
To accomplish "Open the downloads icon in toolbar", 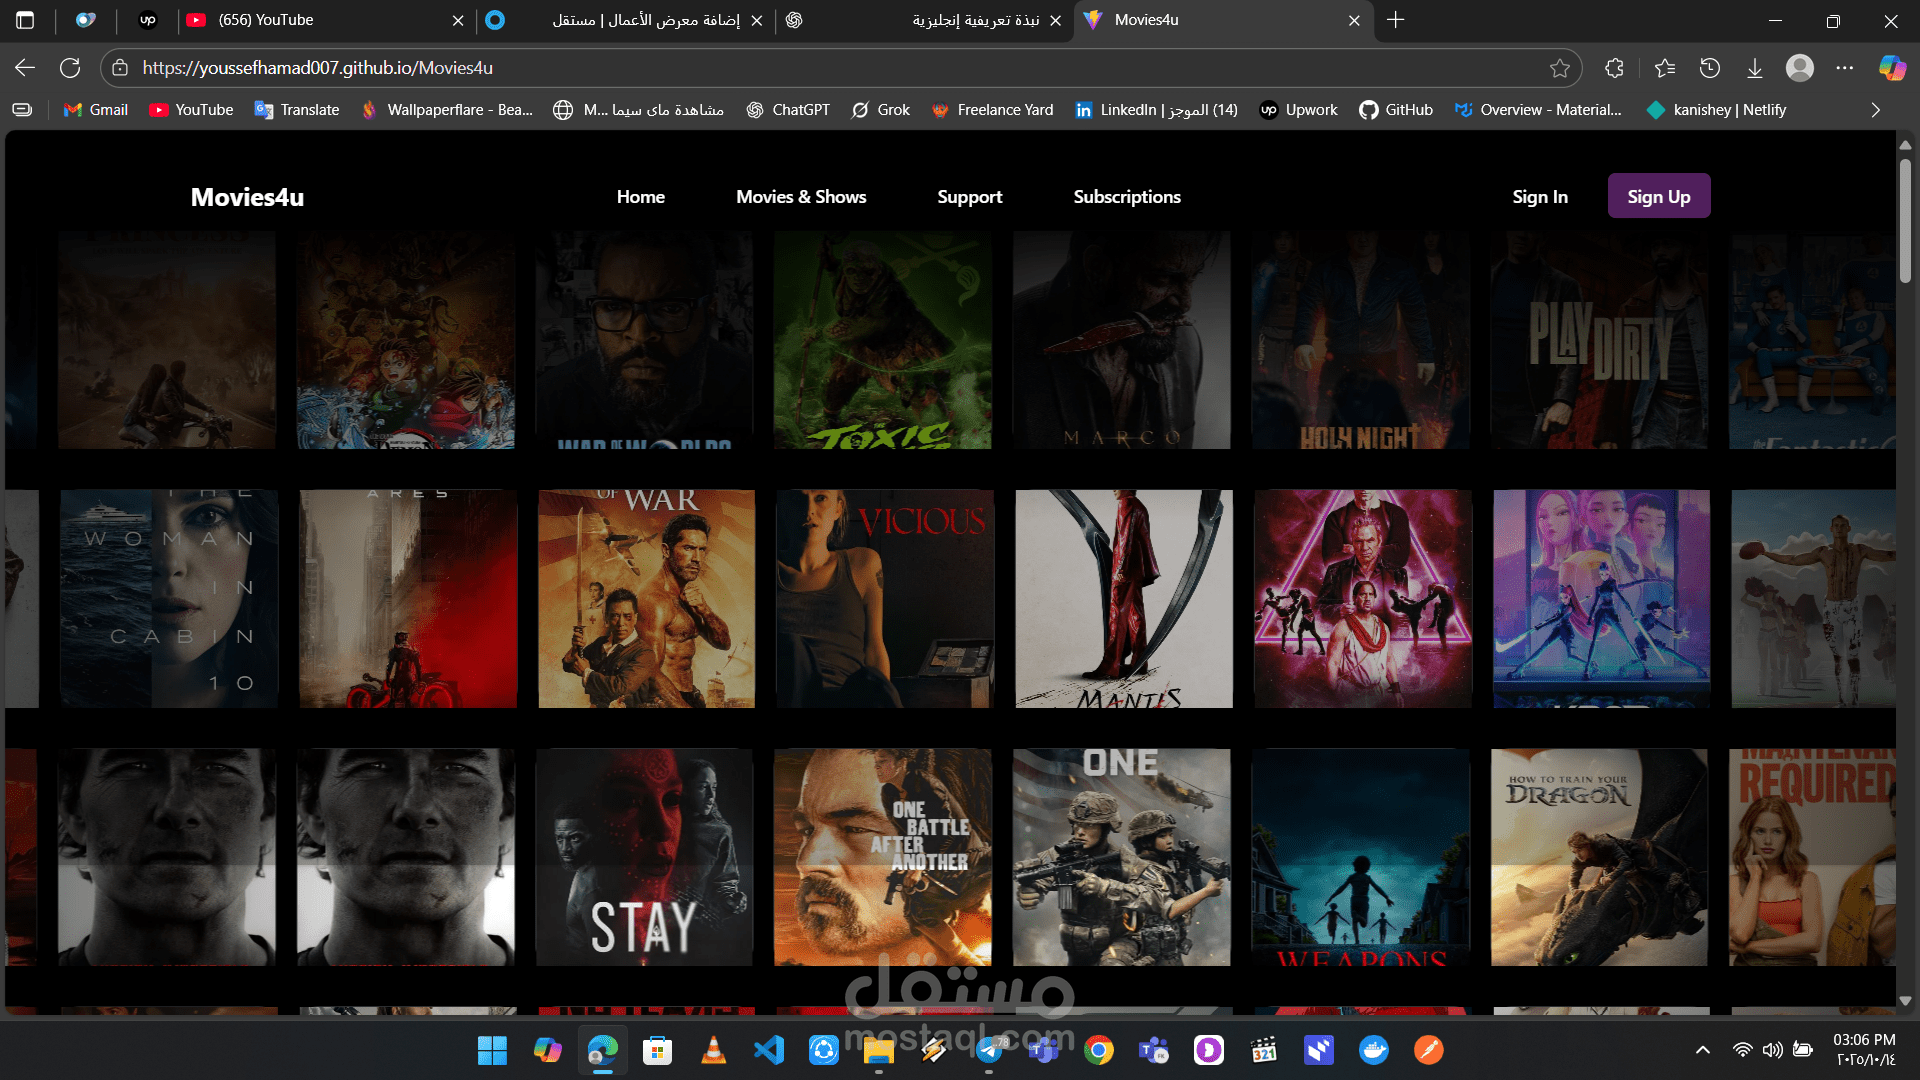I will pos(1754,68).
